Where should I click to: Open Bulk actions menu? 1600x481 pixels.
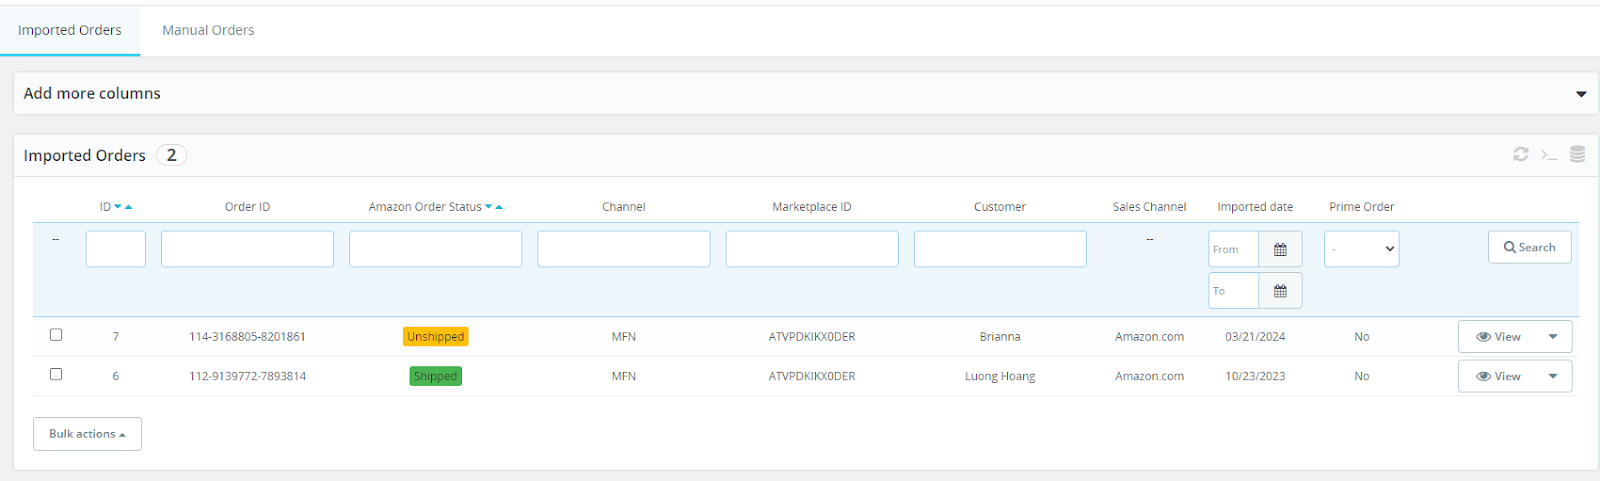tap(87, 434)
